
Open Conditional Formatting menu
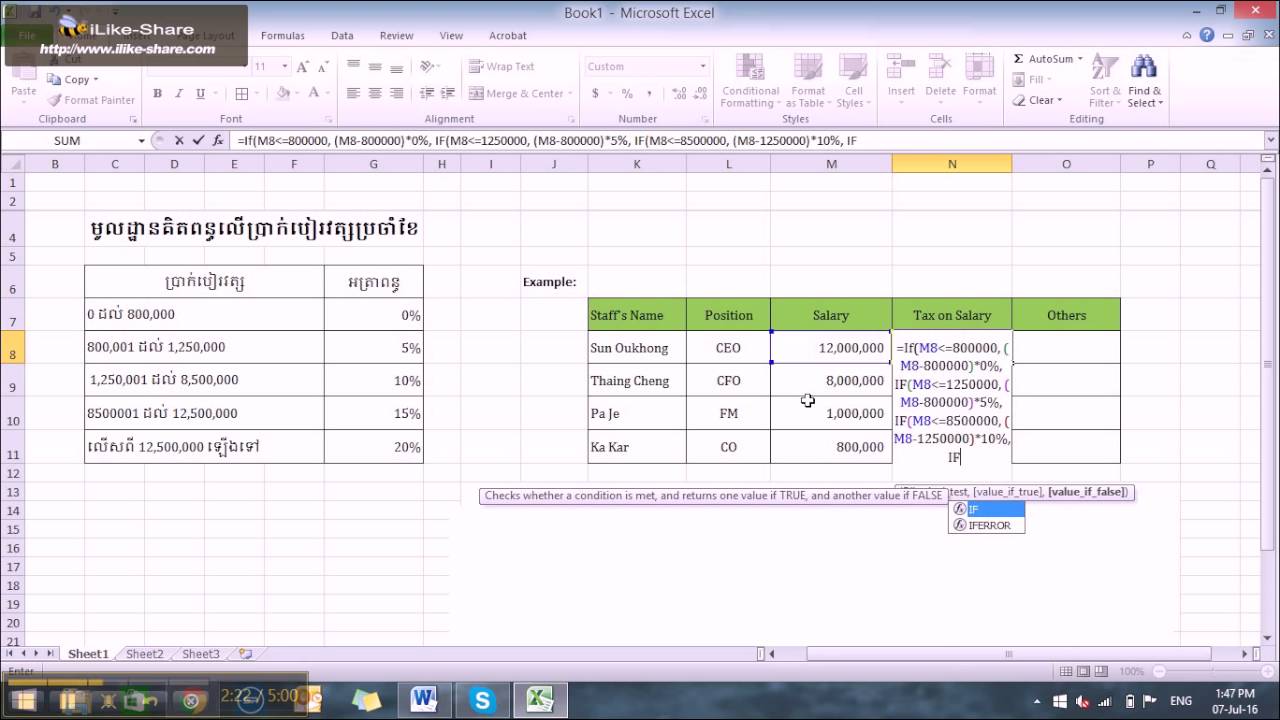click(x=750, y=81)
